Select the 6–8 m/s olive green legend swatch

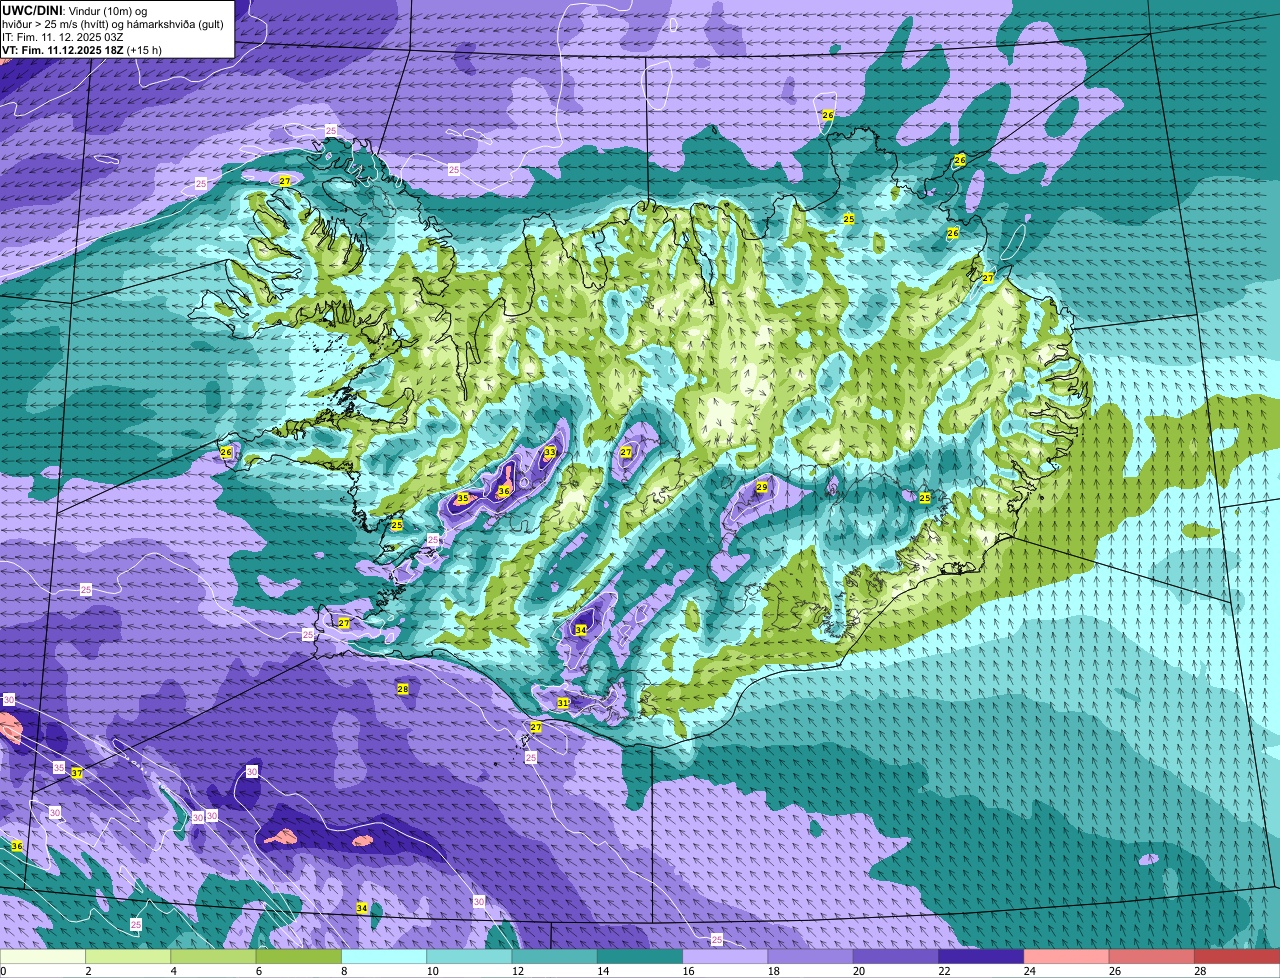(299, 956)
